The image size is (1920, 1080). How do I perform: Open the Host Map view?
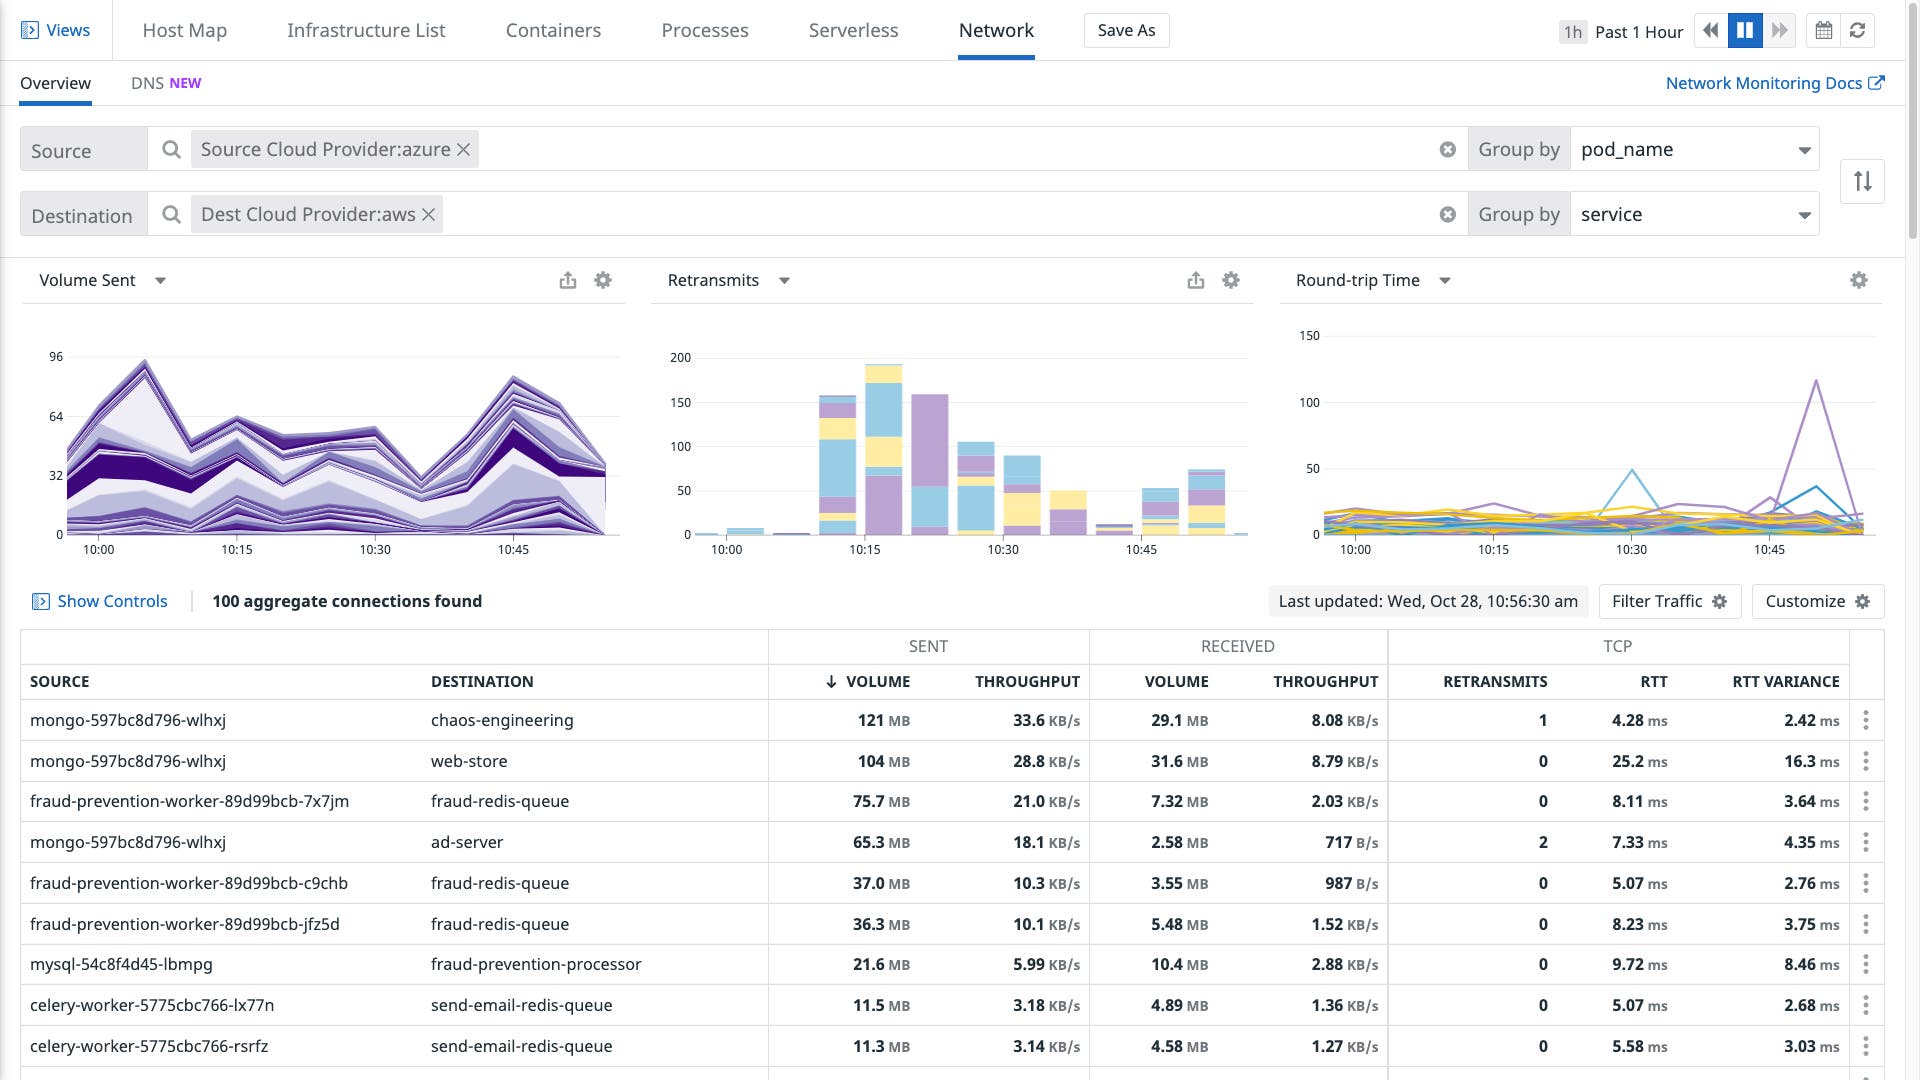(x=184, y=30)
